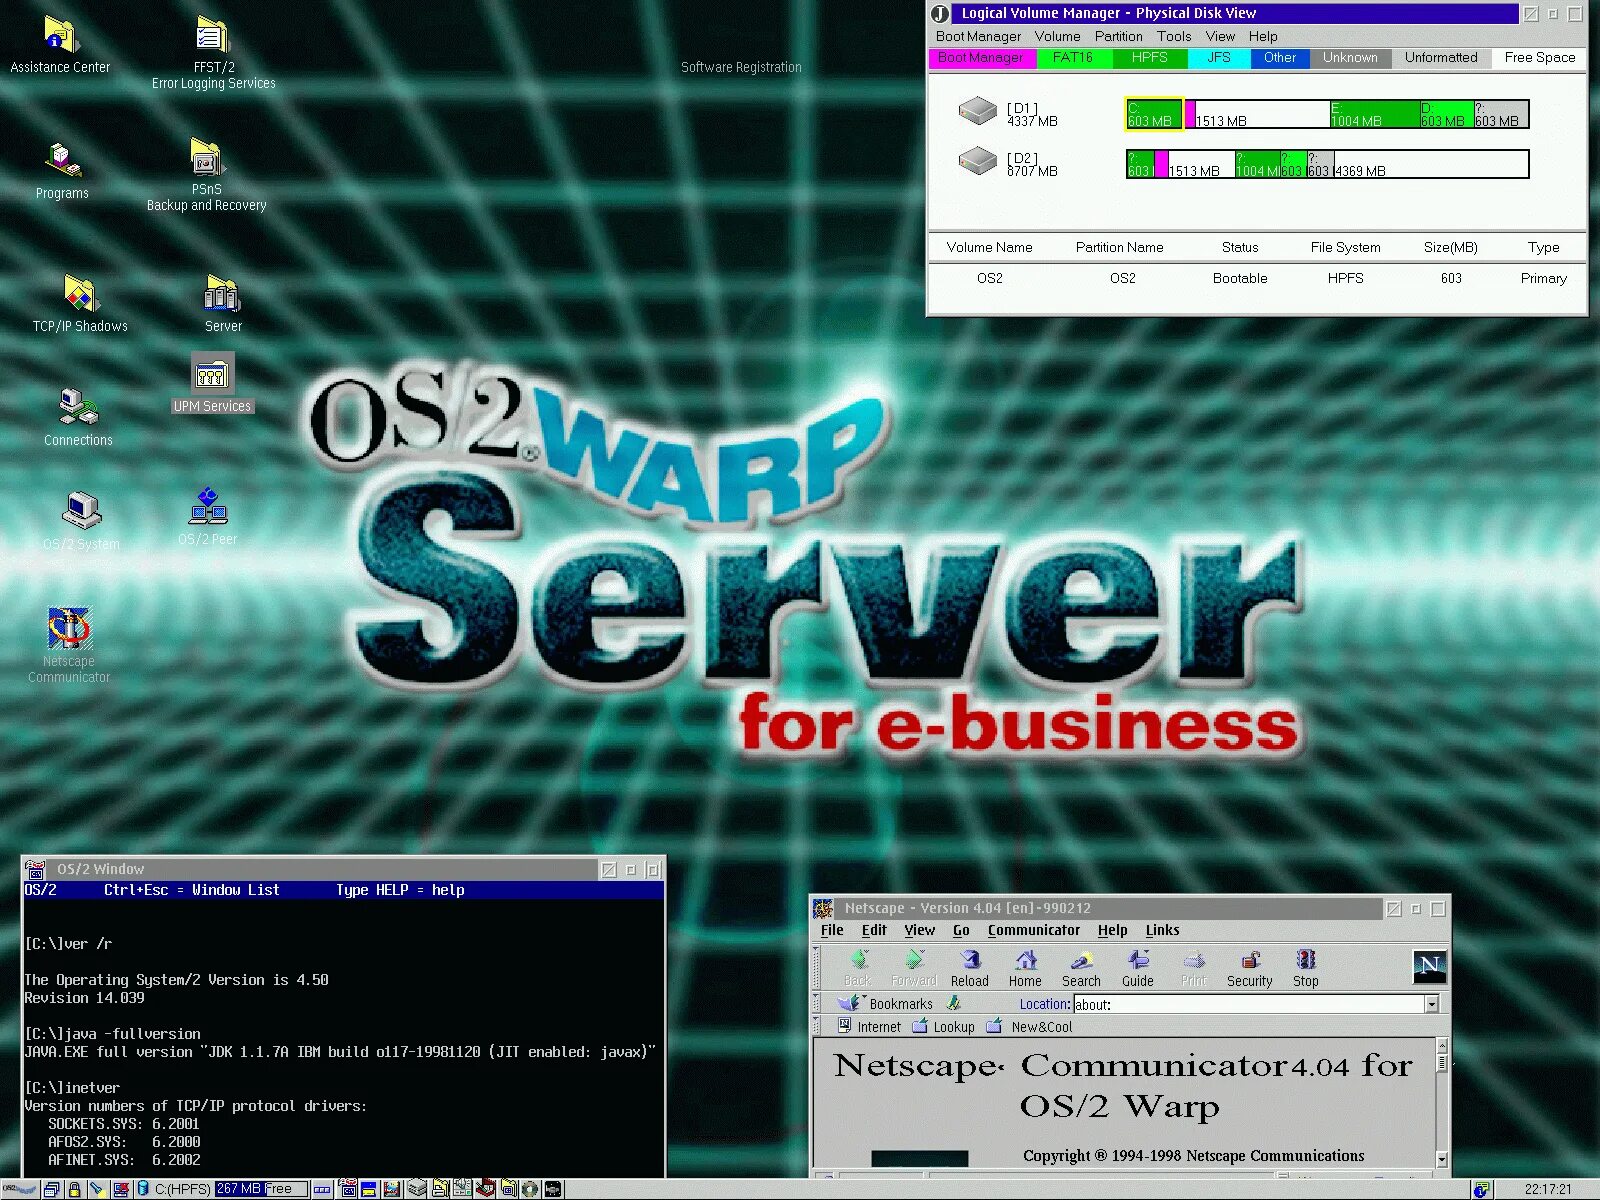The width and height of the screenshot is (1600, 1200).
Task: Open the OS/2 Warp menu button on WarpCenter
Action: pos(19,1189)
